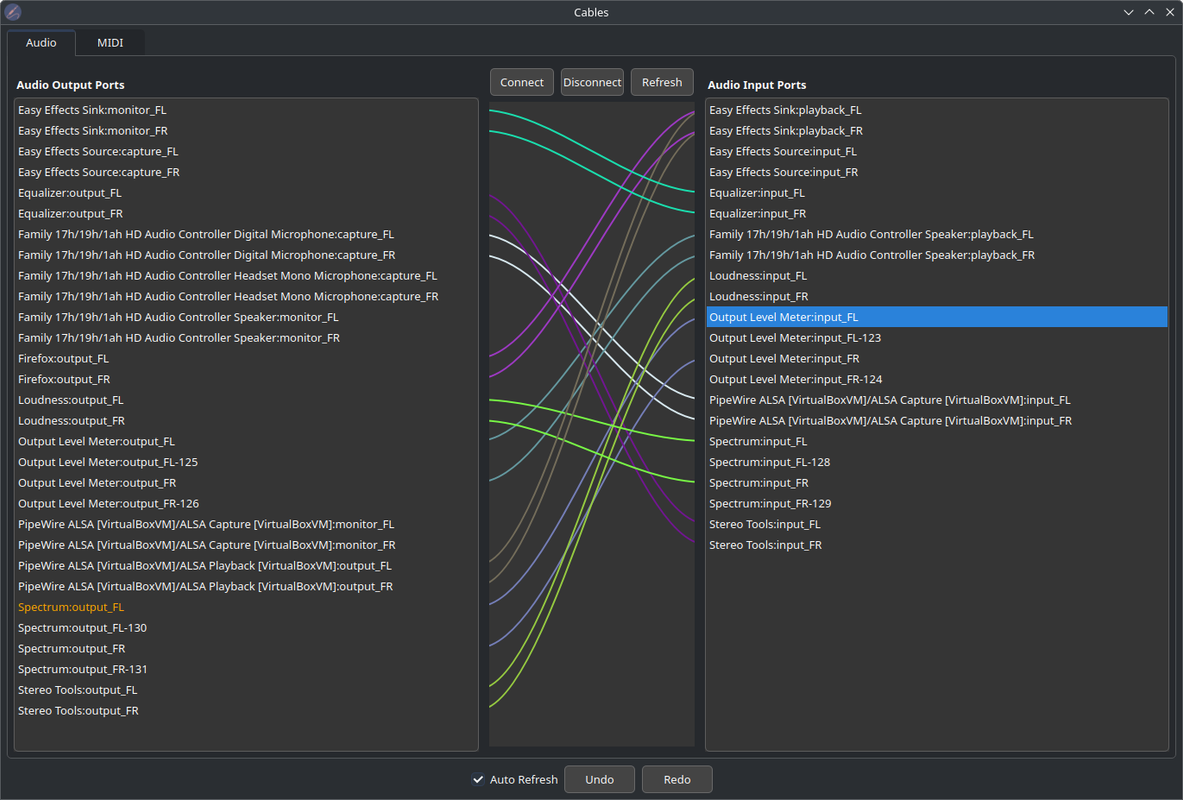The width and height of the screenshot is (1183, 800).
Task: Select Stereo Tools:output_FL port
Action: tap(246, 691)
